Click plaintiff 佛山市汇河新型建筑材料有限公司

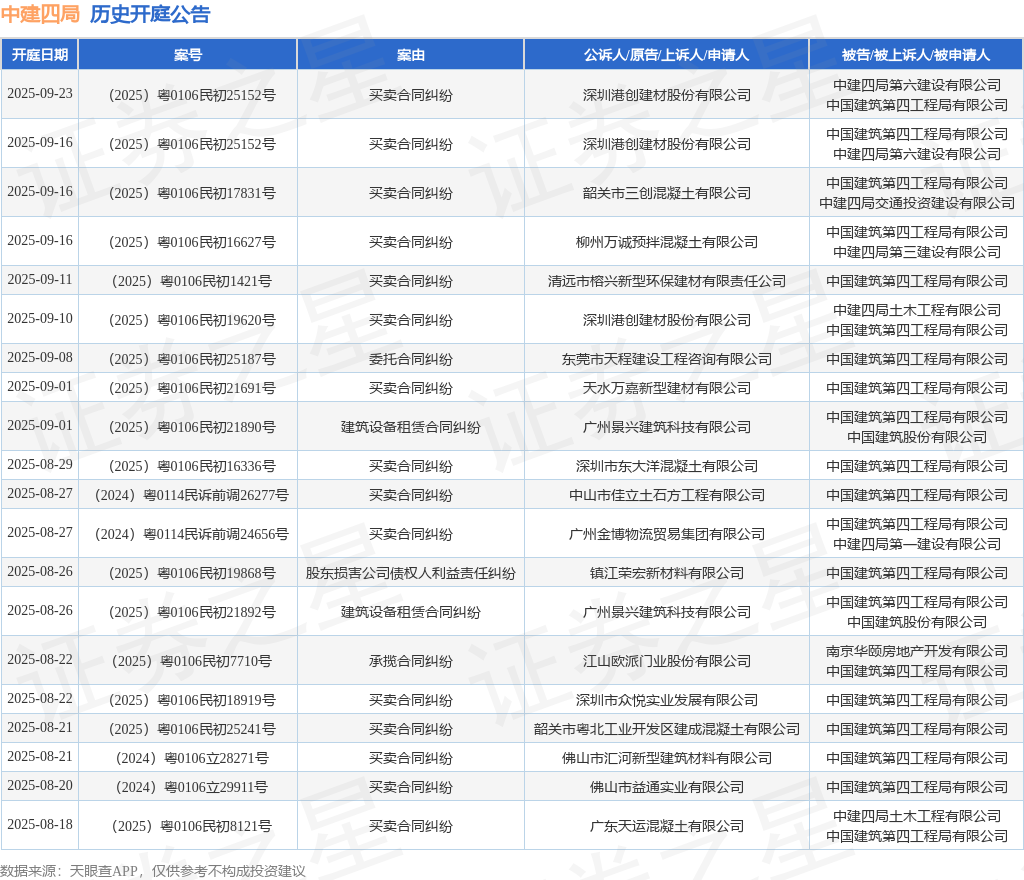click(x=667, y=759)
